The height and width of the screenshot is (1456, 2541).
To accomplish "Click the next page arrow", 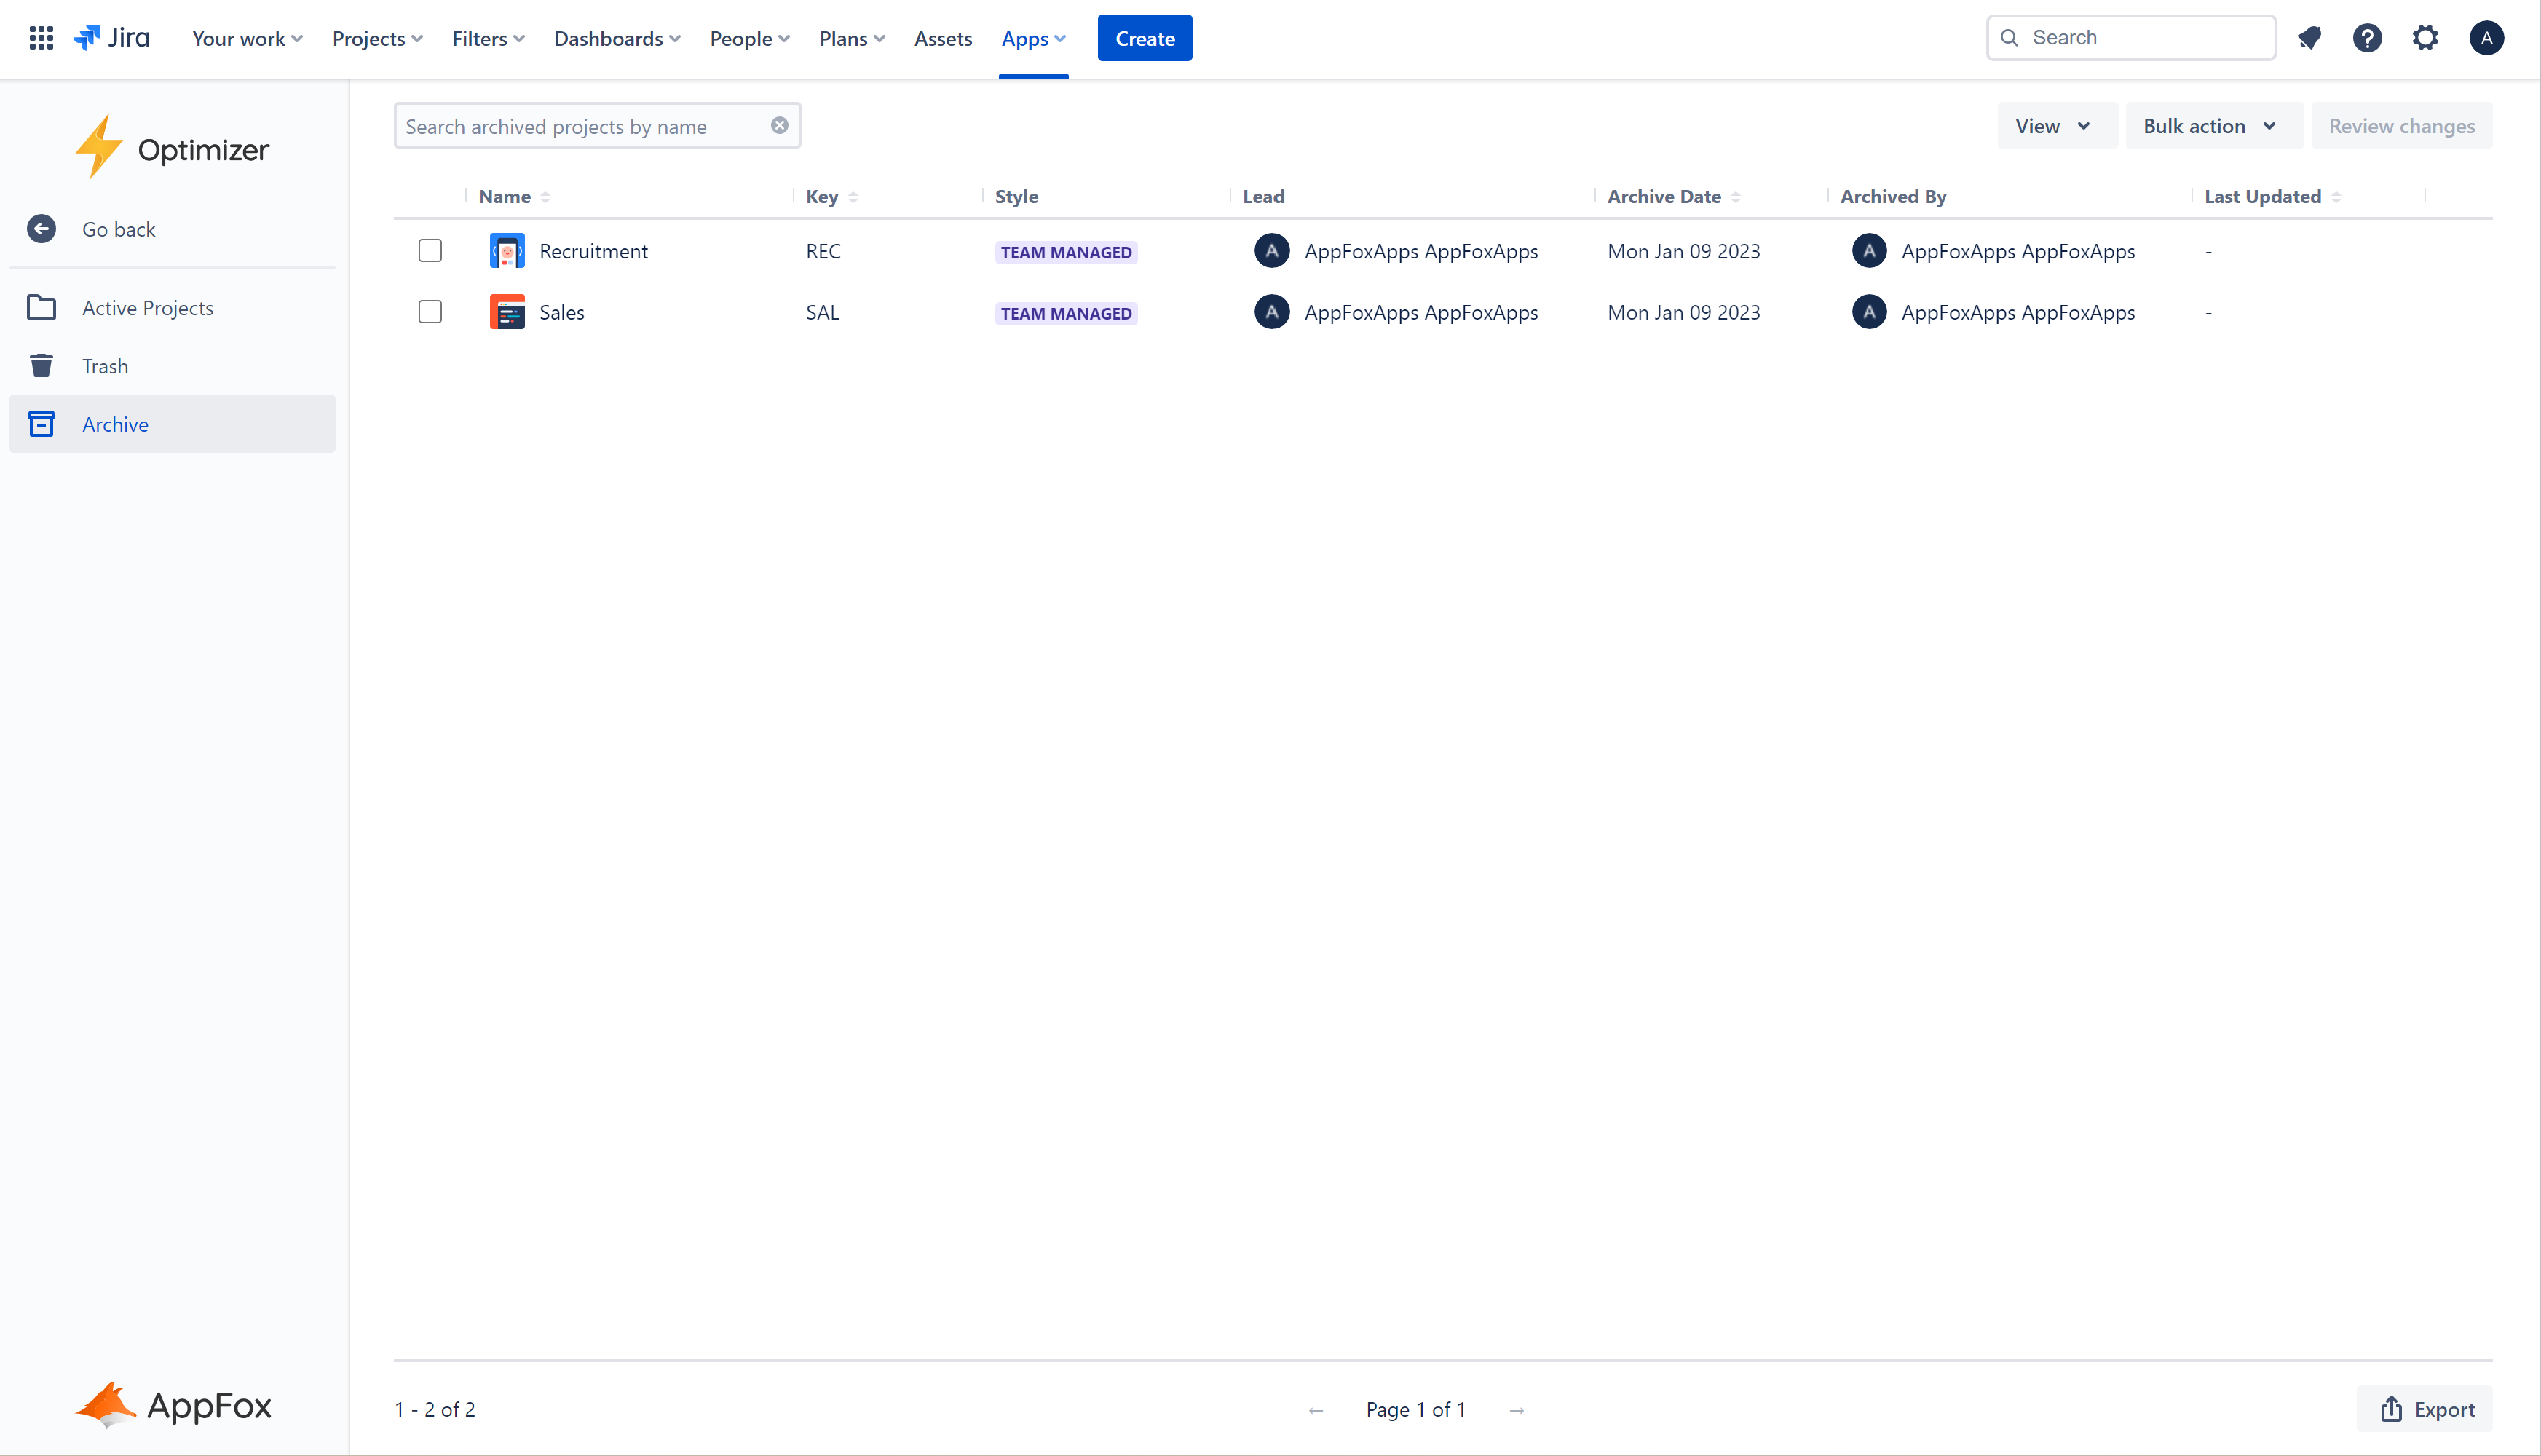I will tap(1517, 1410).
